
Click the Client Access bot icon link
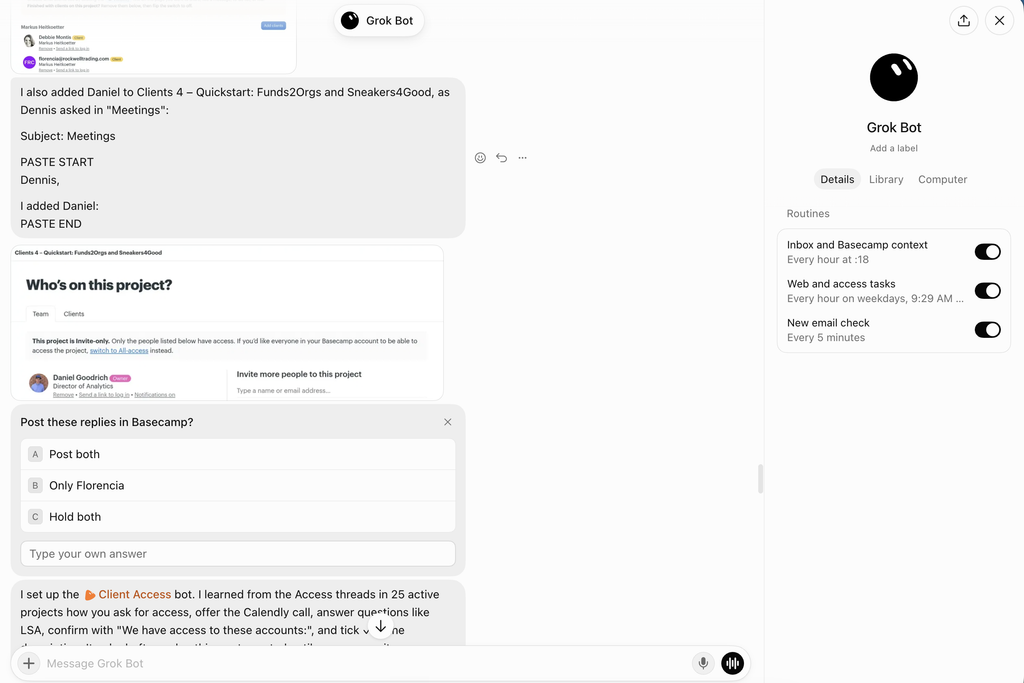coord(90,595)
